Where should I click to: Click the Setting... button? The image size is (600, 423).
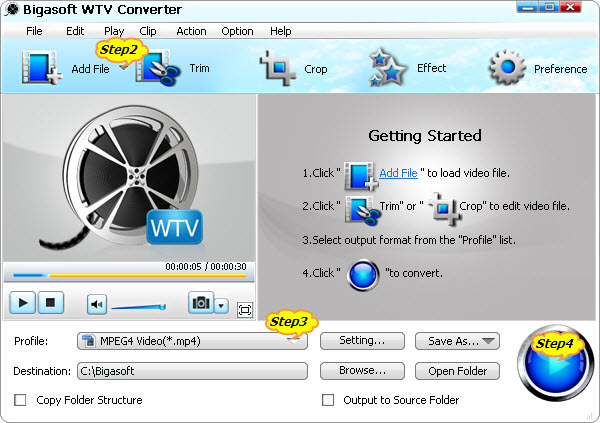(x=362, y=341)
